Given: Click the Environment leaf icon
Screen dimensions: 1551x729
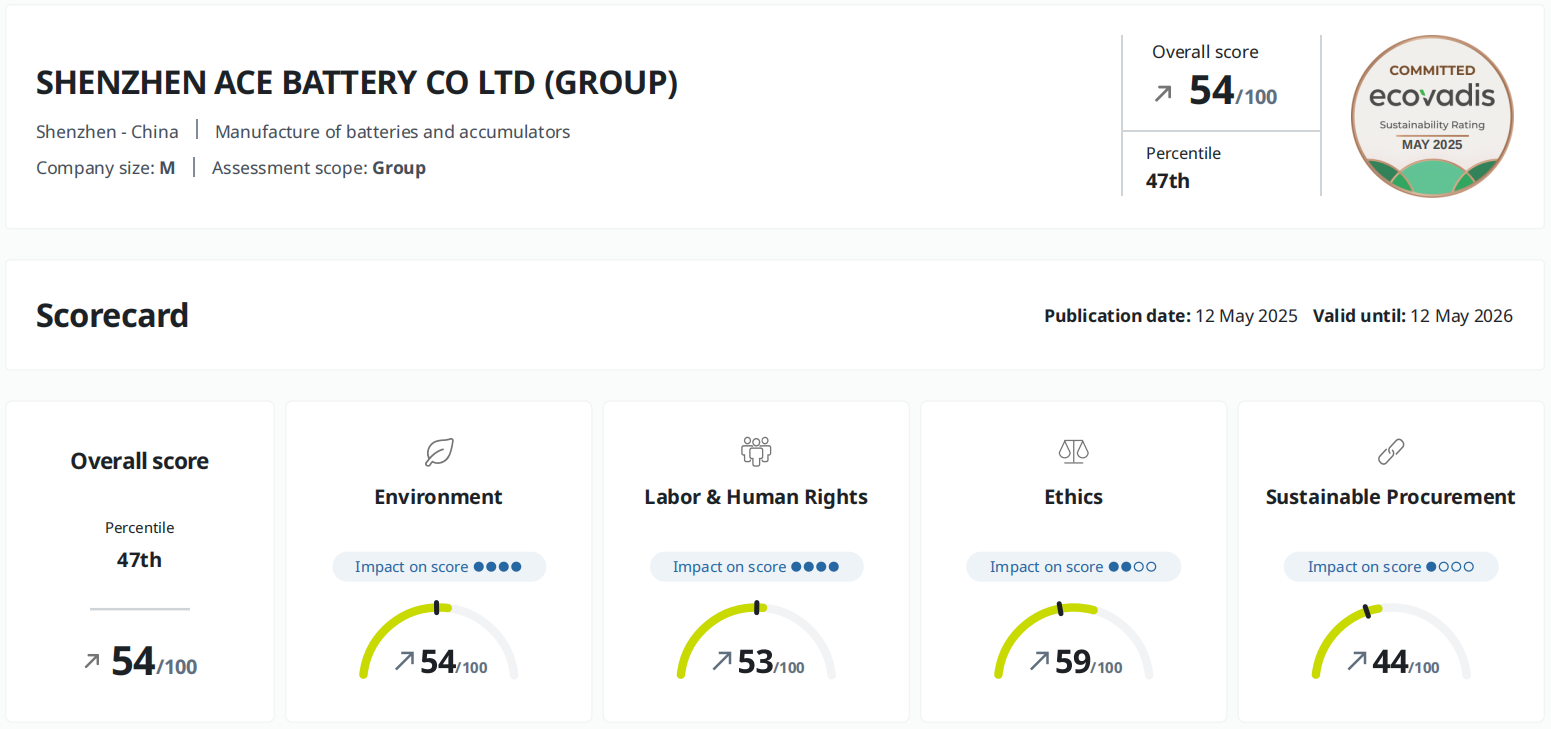Looking at the screenshot, I should [x=439, y=452].
